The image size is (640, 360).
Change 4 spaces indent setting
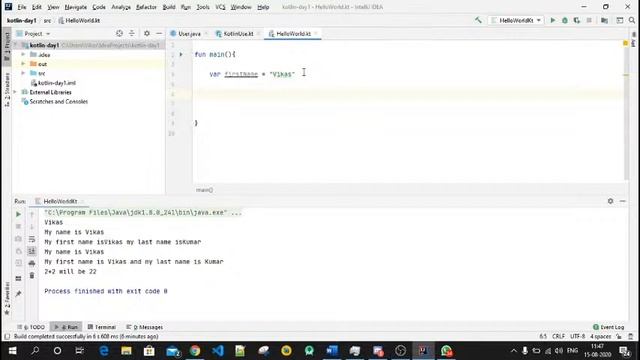[600, 336]
